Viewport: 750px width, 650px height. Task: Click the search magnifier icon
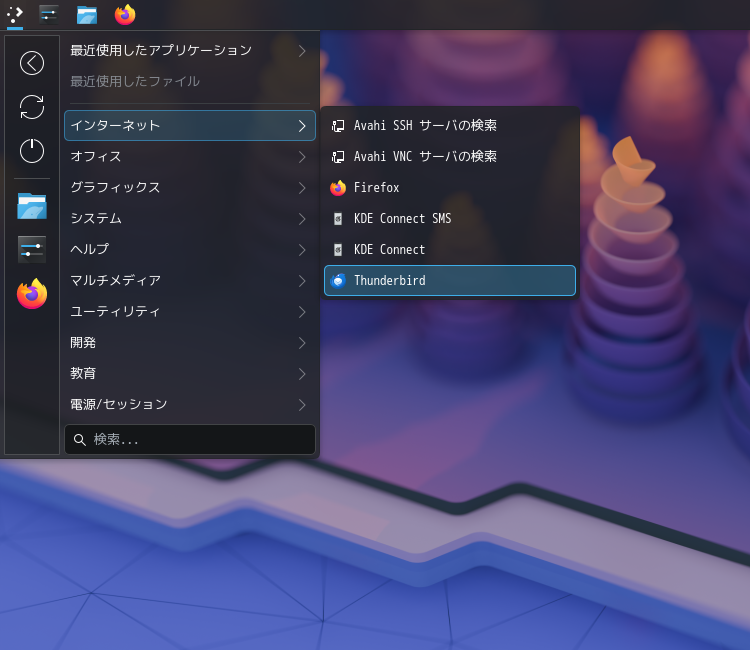pos(80,440)
